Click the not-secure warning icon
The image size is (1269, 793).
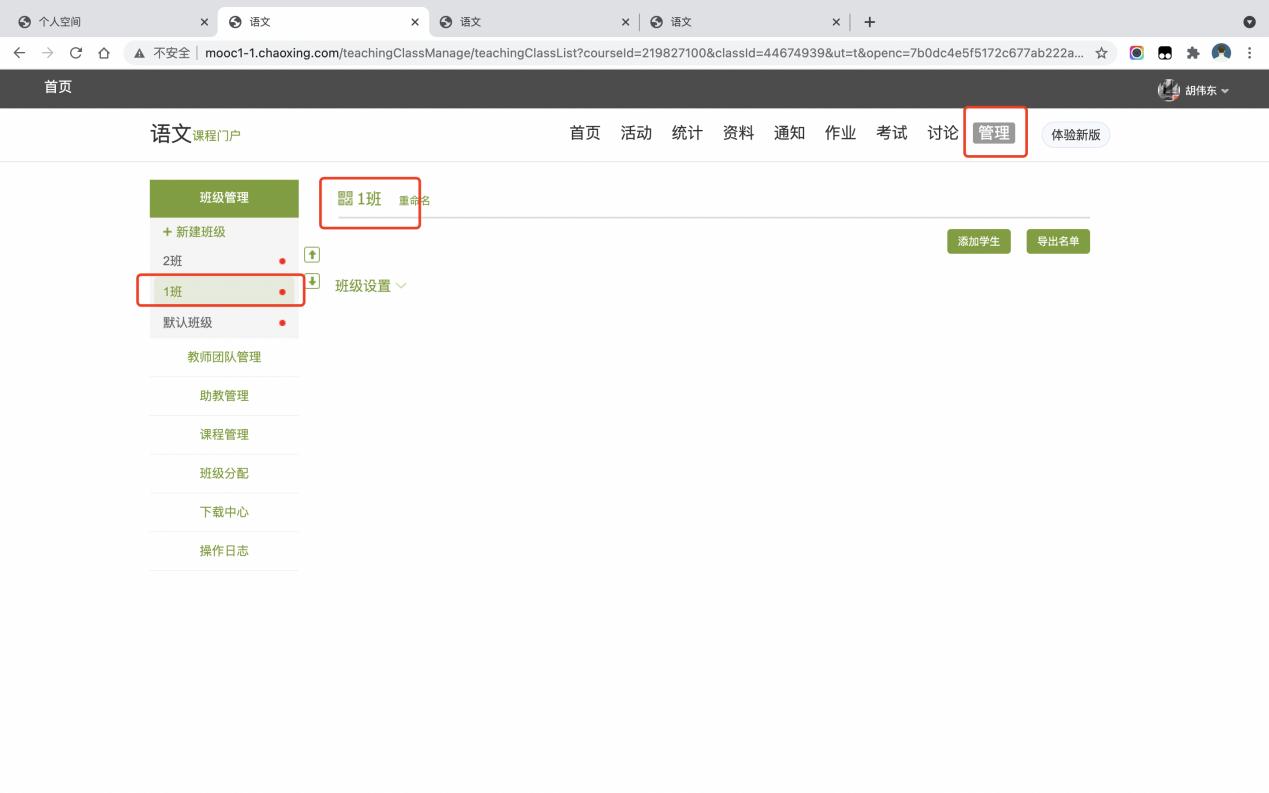pyautogui.click(x=140, y=53)
